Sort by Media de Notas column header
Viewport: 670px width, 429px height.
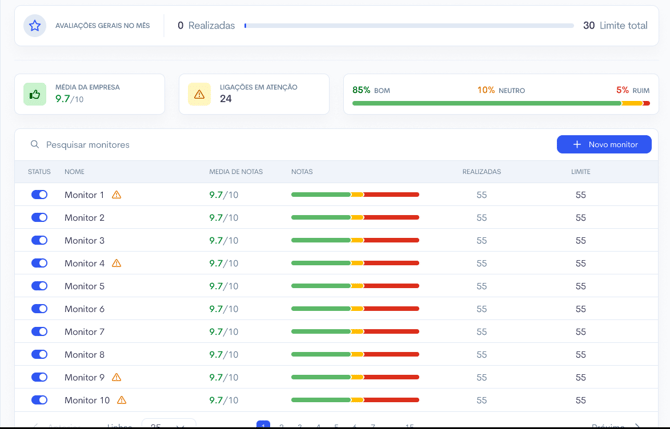tap(236, 172)
